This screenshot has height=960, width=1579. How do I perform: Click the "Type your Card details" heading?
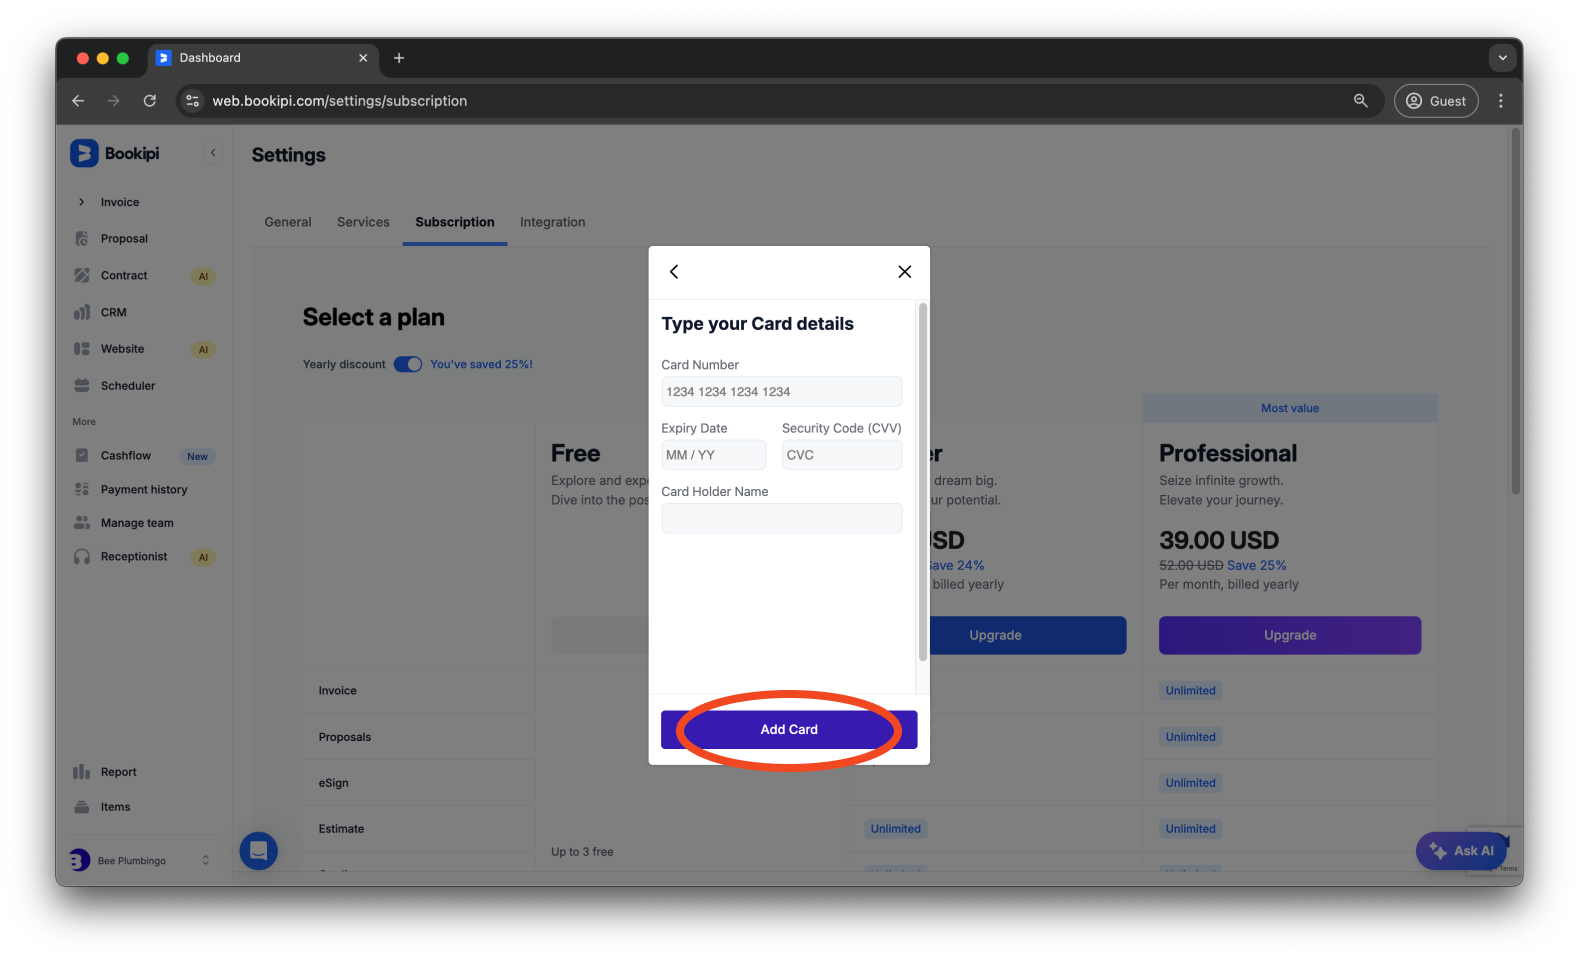758,324
